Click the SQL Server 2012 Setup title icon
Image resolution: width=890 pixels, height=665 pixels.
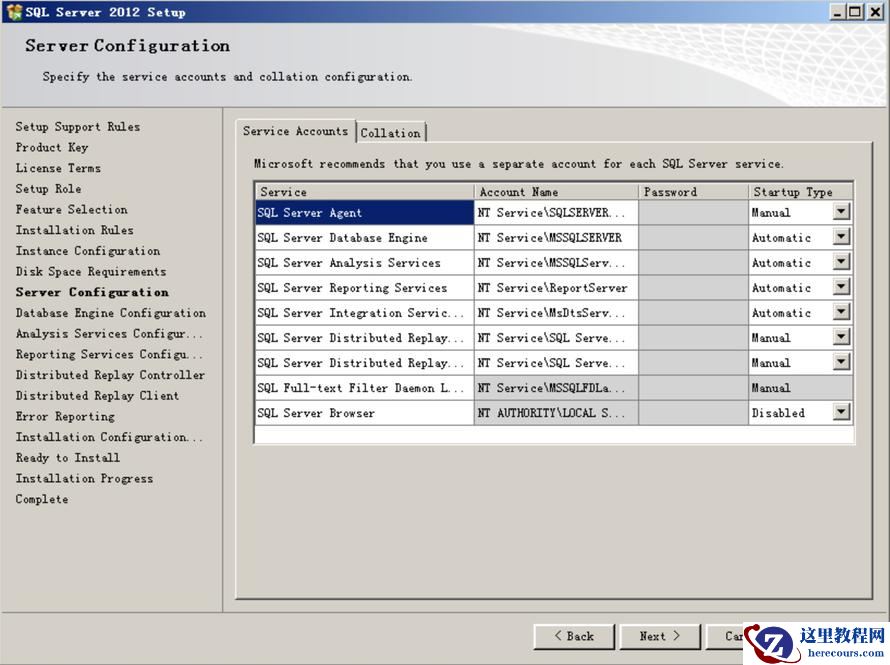(x=14, y=11)
